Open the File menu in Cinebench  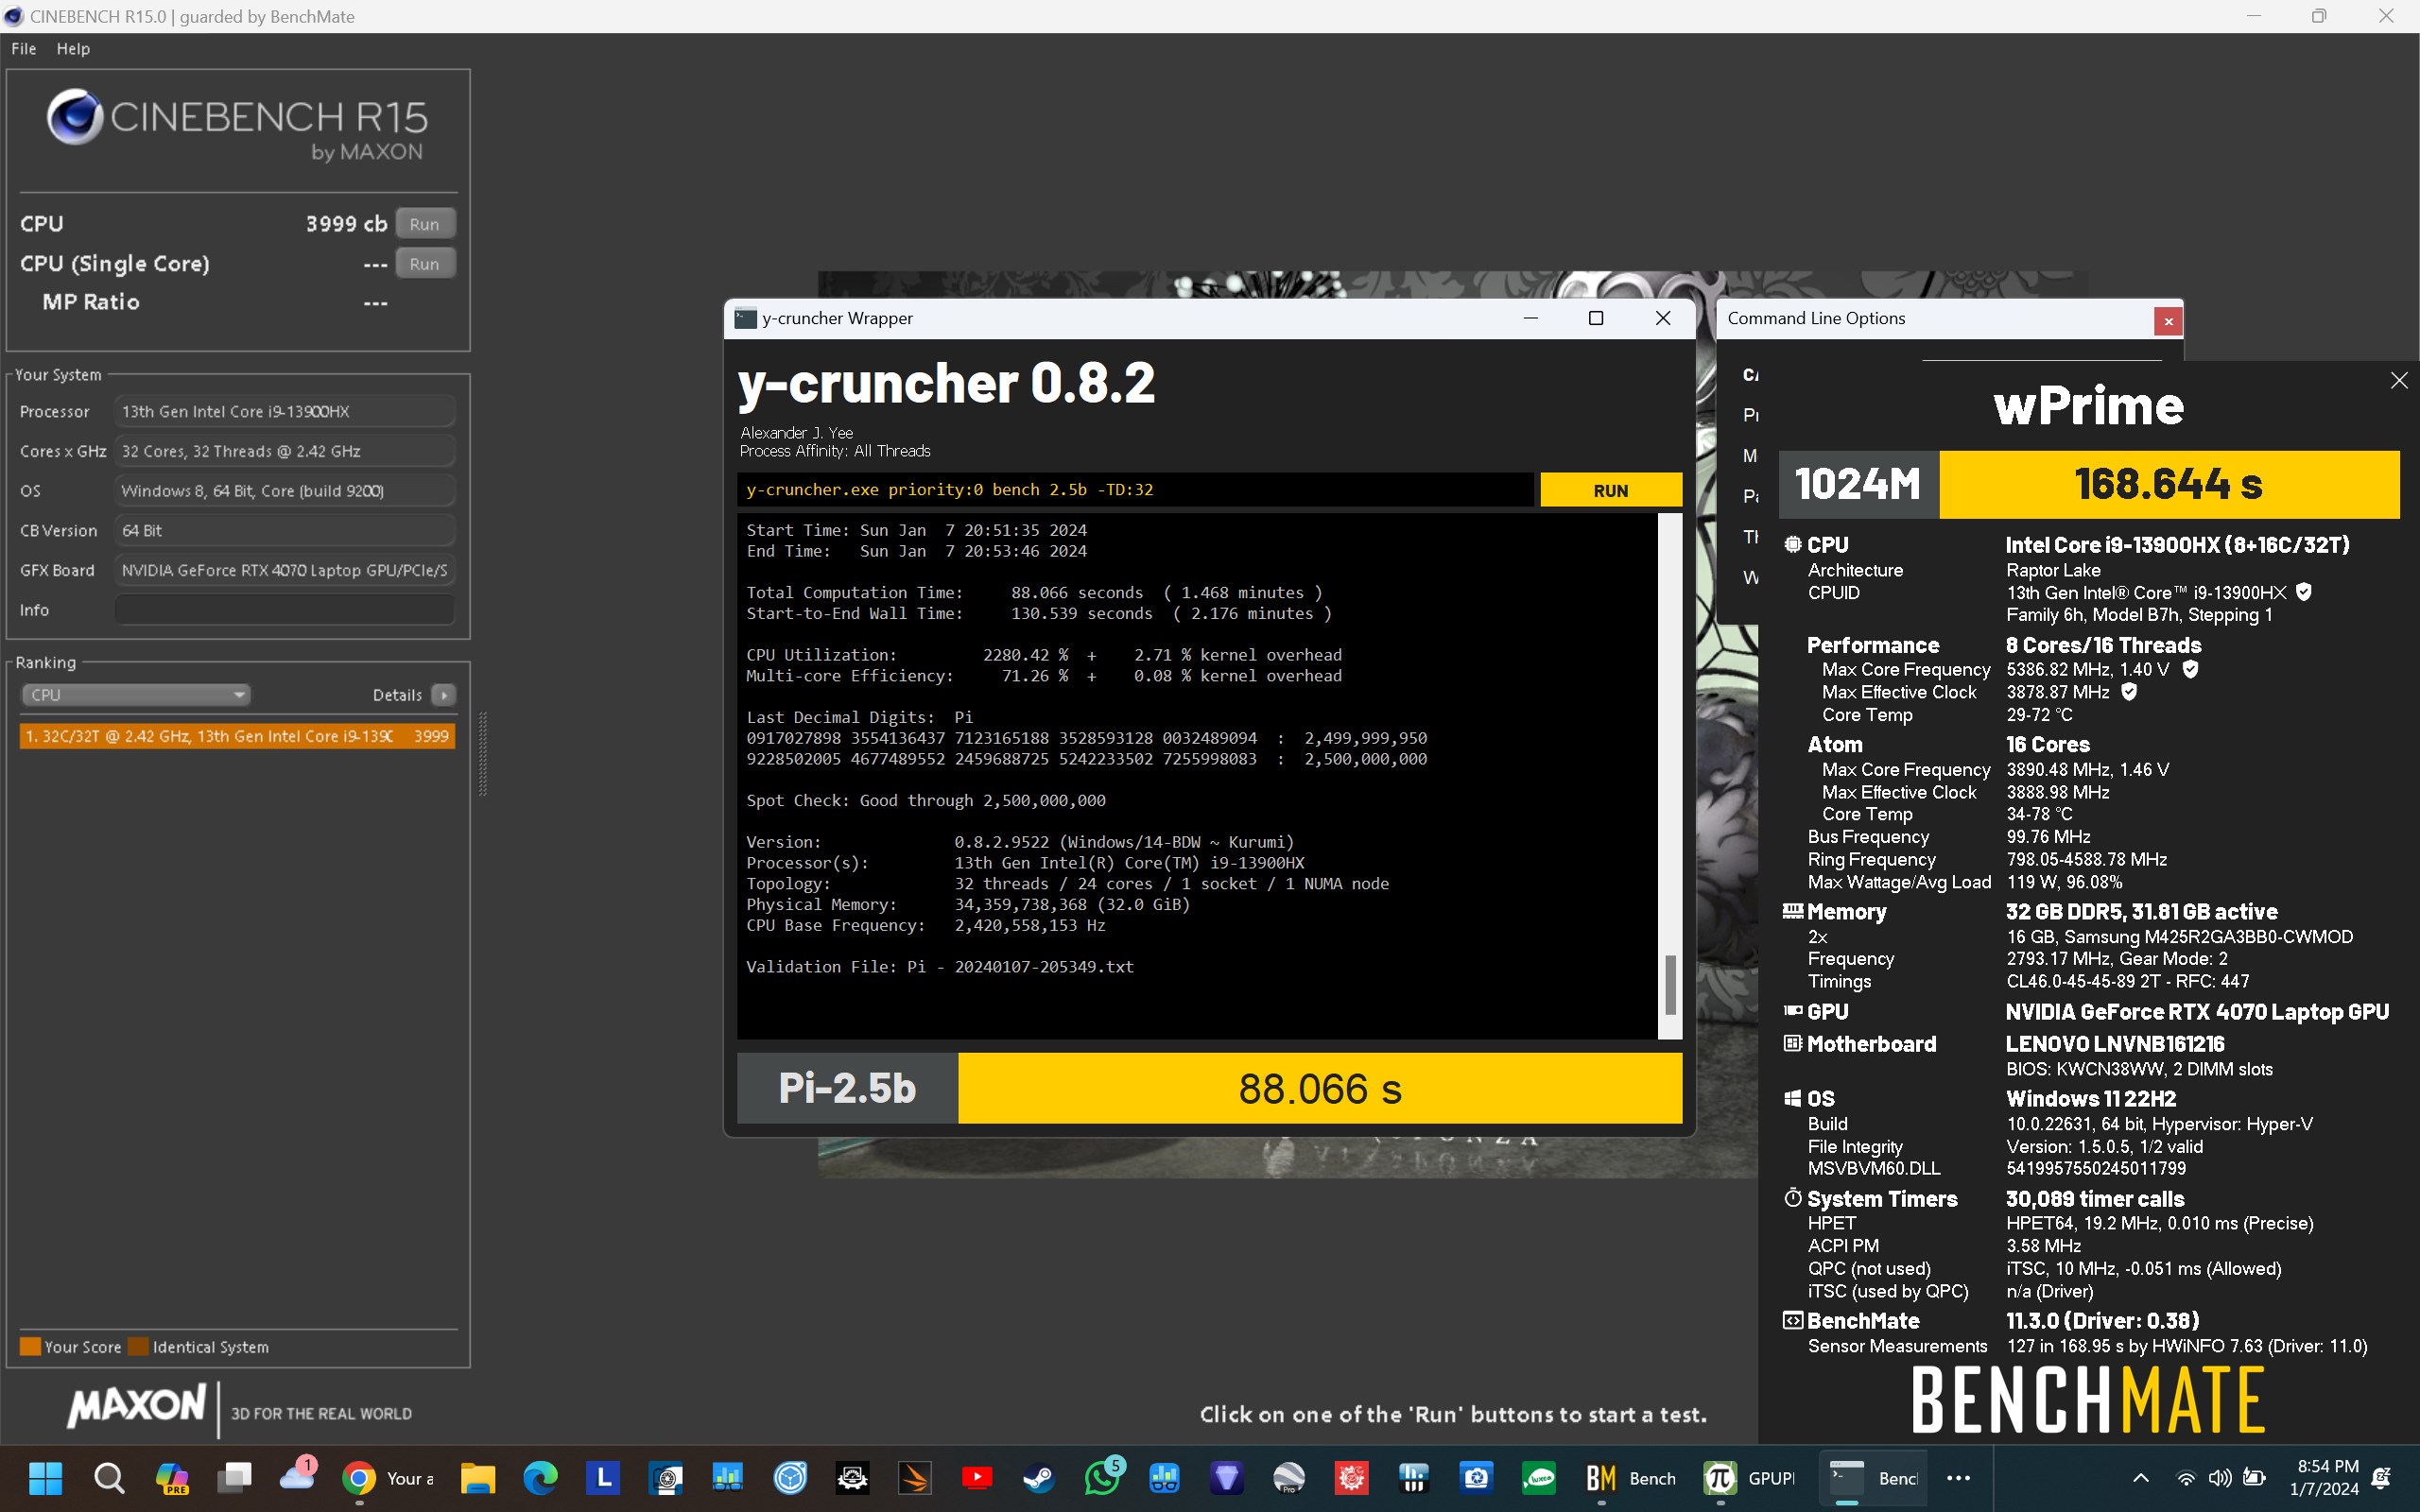24,48
